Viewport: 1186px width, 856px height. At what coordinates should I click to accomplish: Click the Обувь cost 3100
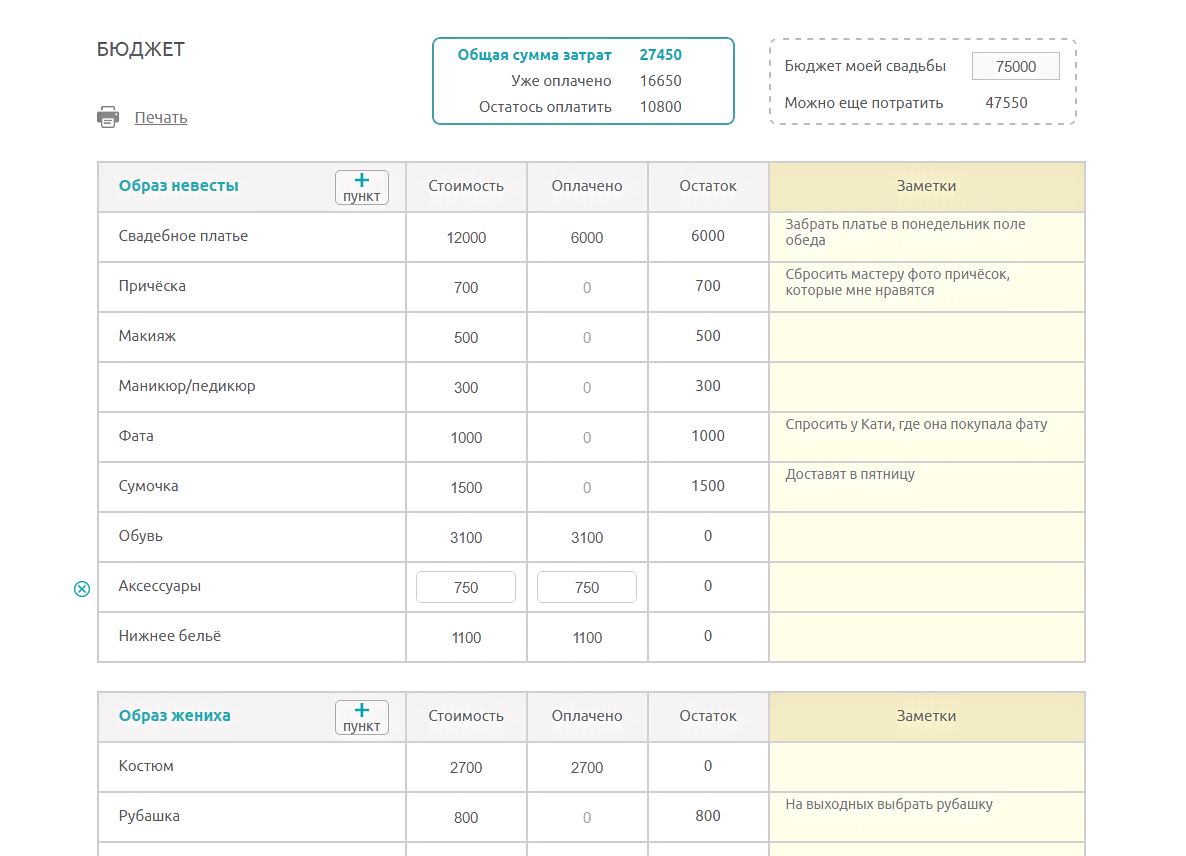pos(466,537)
